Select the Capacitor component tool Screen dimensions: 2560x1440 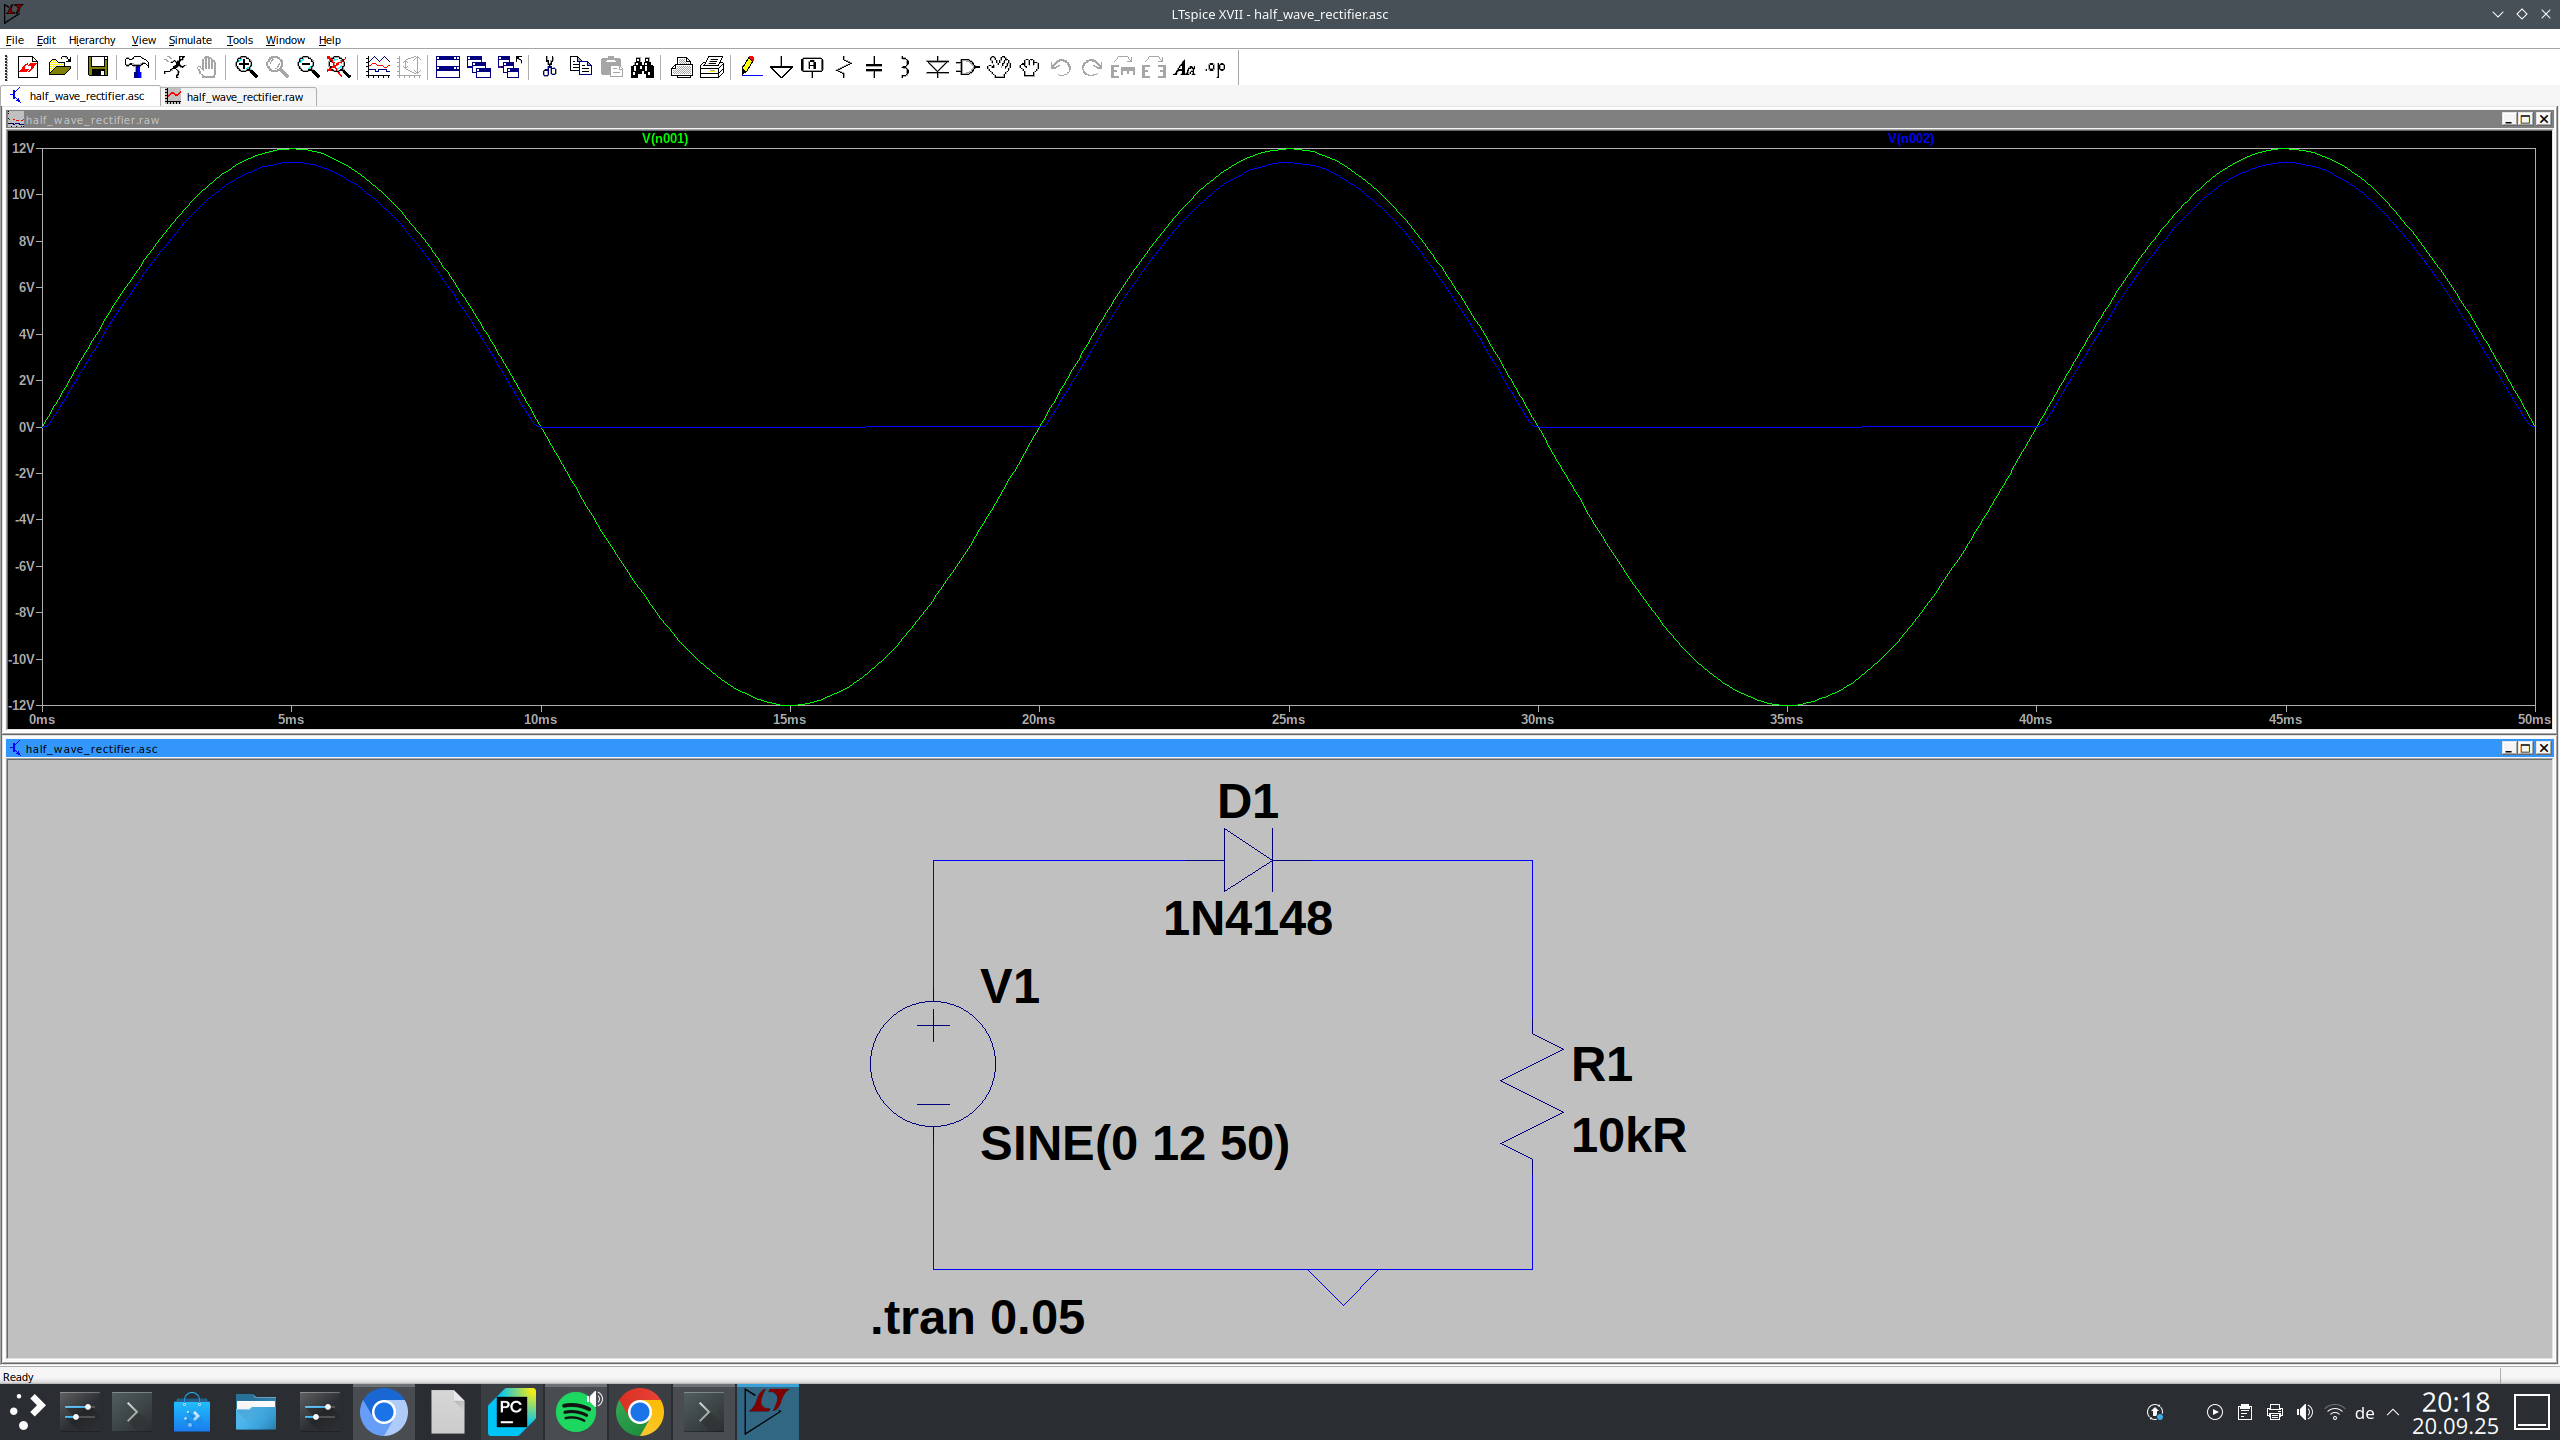click(x=874, y=67)
